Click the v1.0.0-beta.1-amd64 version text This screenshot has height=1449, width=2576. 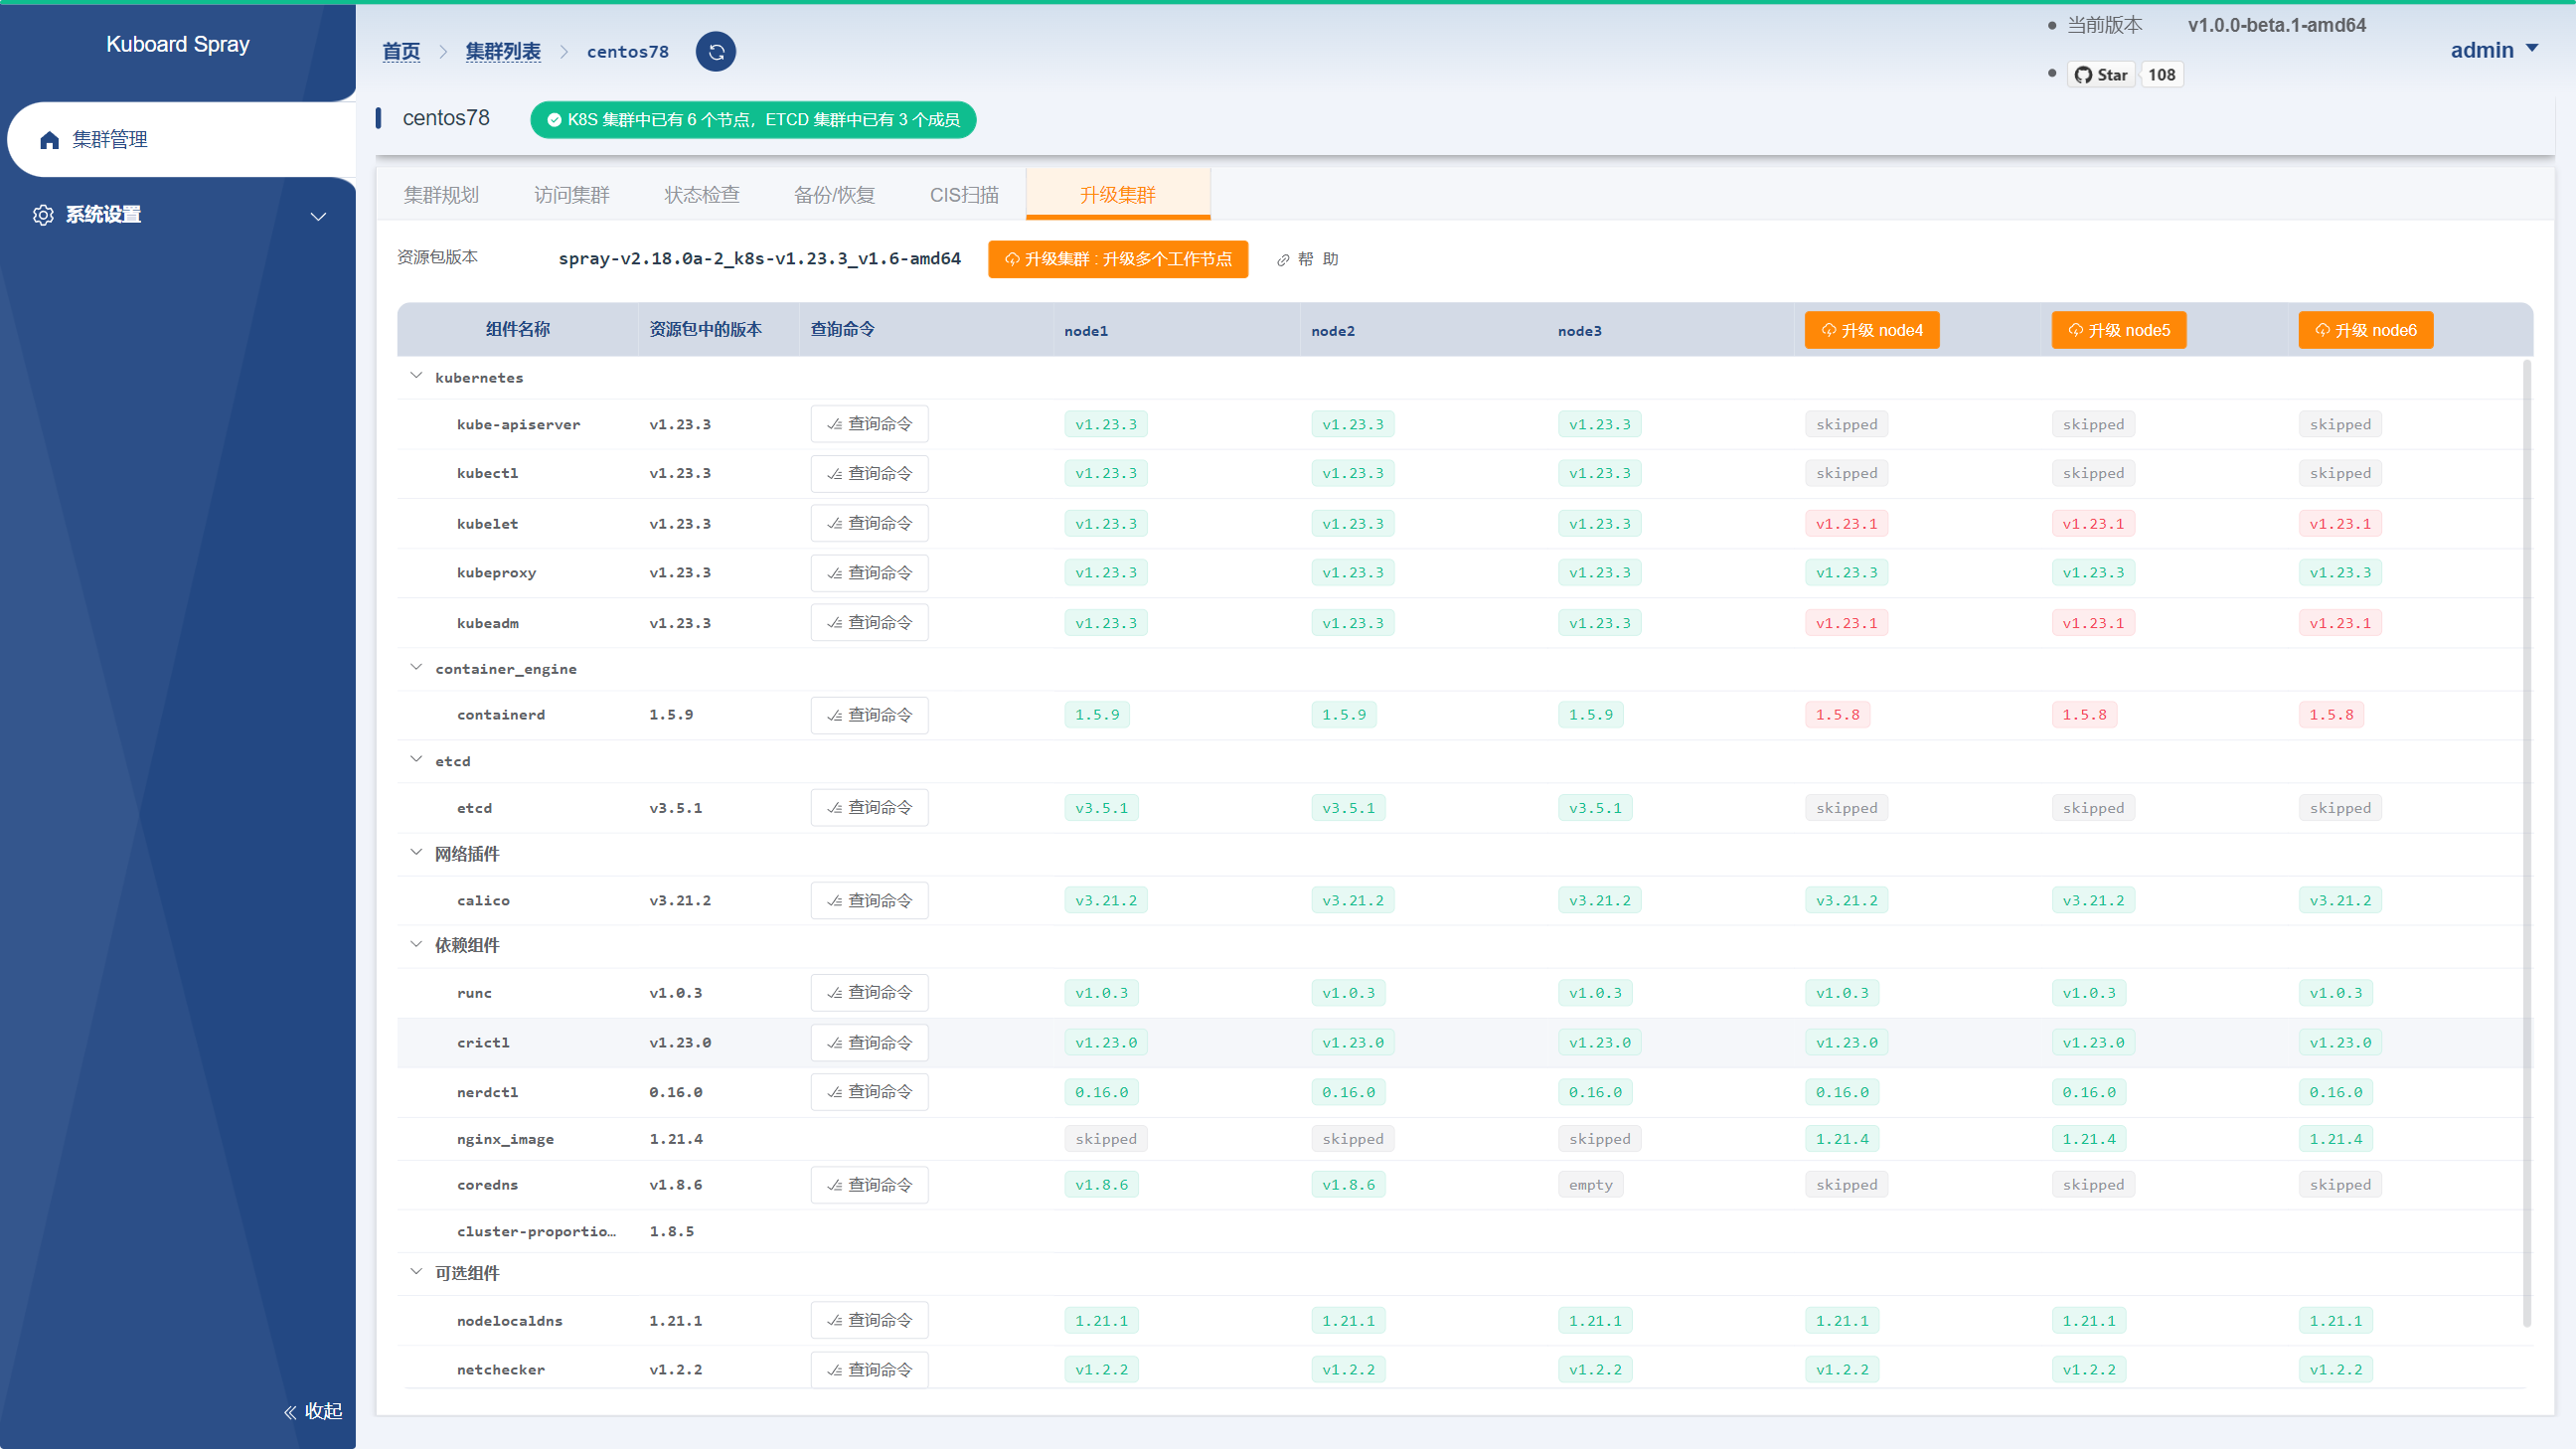pos(2277,25)
